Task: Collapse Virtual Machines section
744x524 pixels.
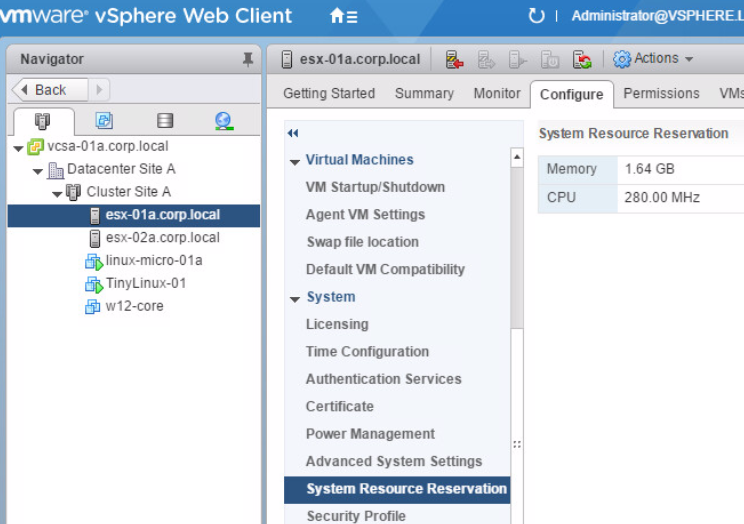Action: 295,162
